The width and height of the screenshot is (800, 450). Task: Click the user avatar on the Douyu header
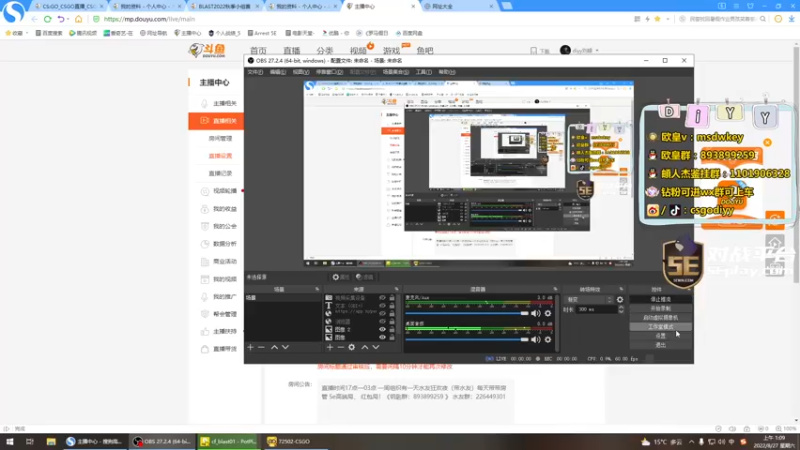pyautogui.click(x=565, y=50)
